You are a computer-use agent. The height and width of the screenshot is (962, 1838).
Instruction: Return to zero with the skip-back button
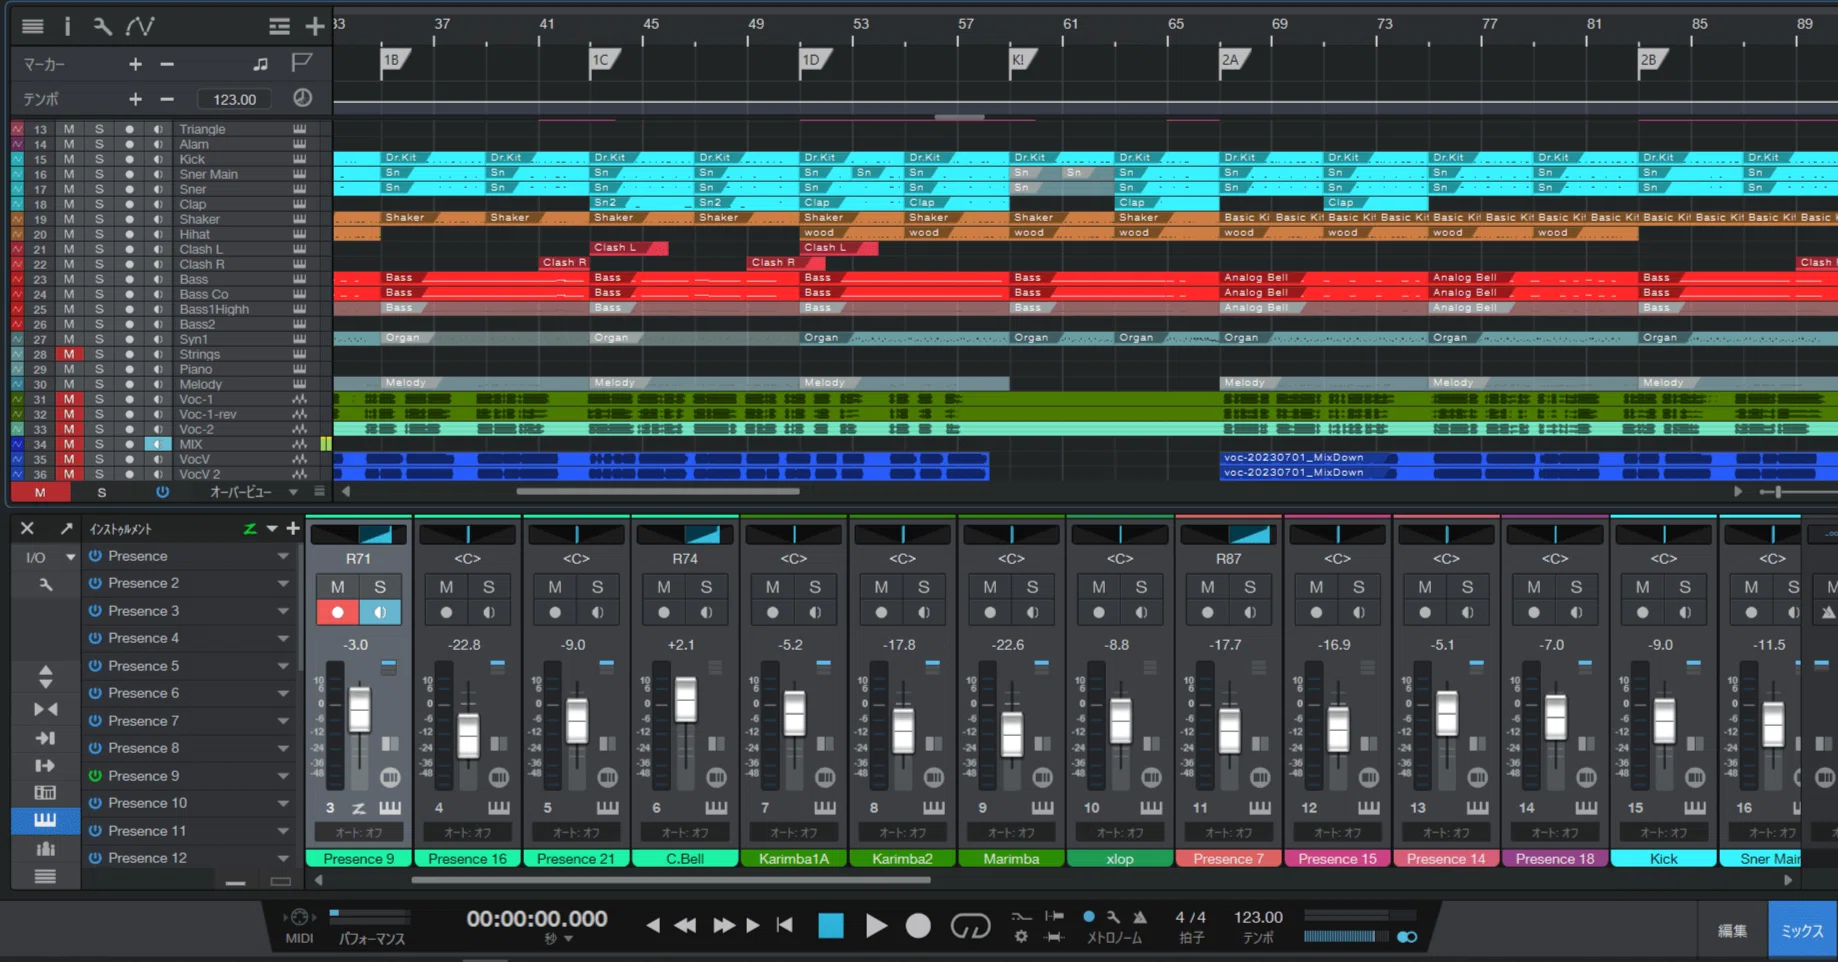click(x=785, y=926)
